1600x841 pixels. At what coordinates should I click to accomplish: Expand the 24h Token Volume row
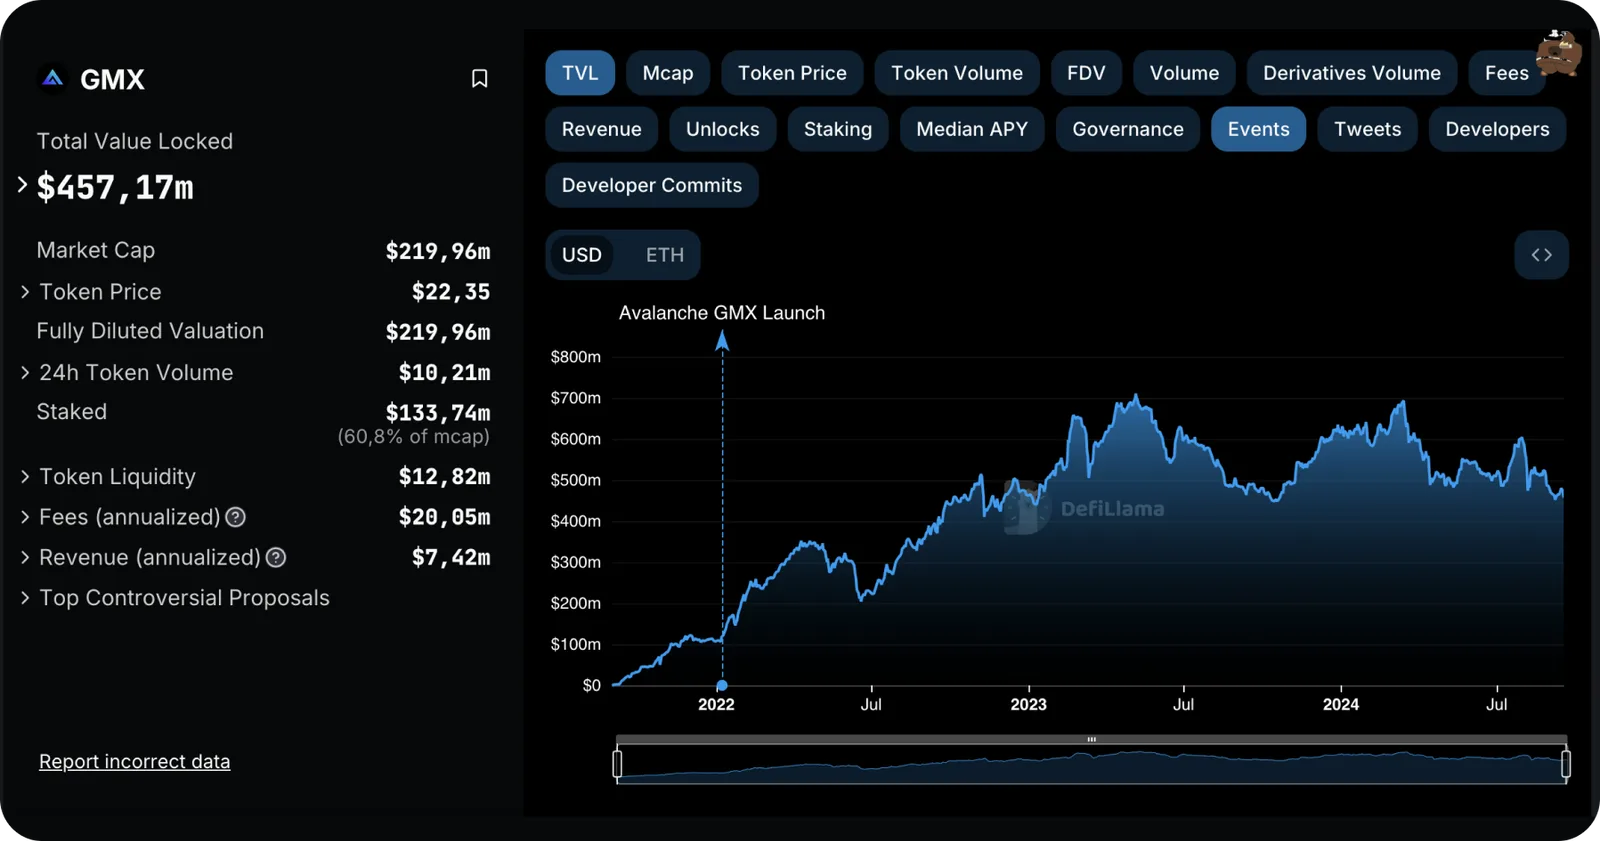tap(25, 373)
